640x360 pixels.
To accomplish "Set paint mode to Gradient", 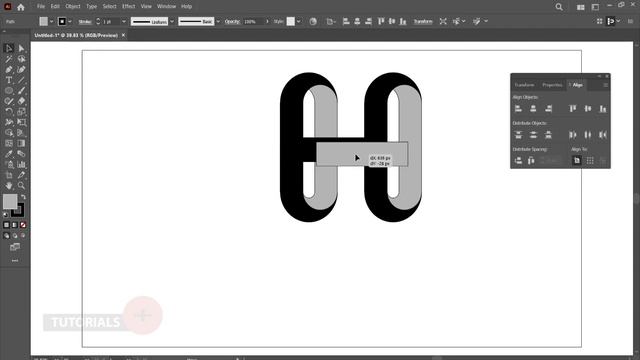I will pos(15,225).
